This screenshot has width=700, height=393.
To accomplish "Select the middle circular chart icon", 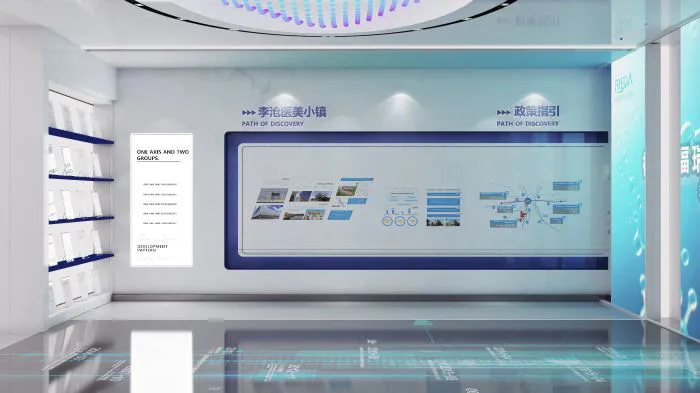I will point(400,220).
